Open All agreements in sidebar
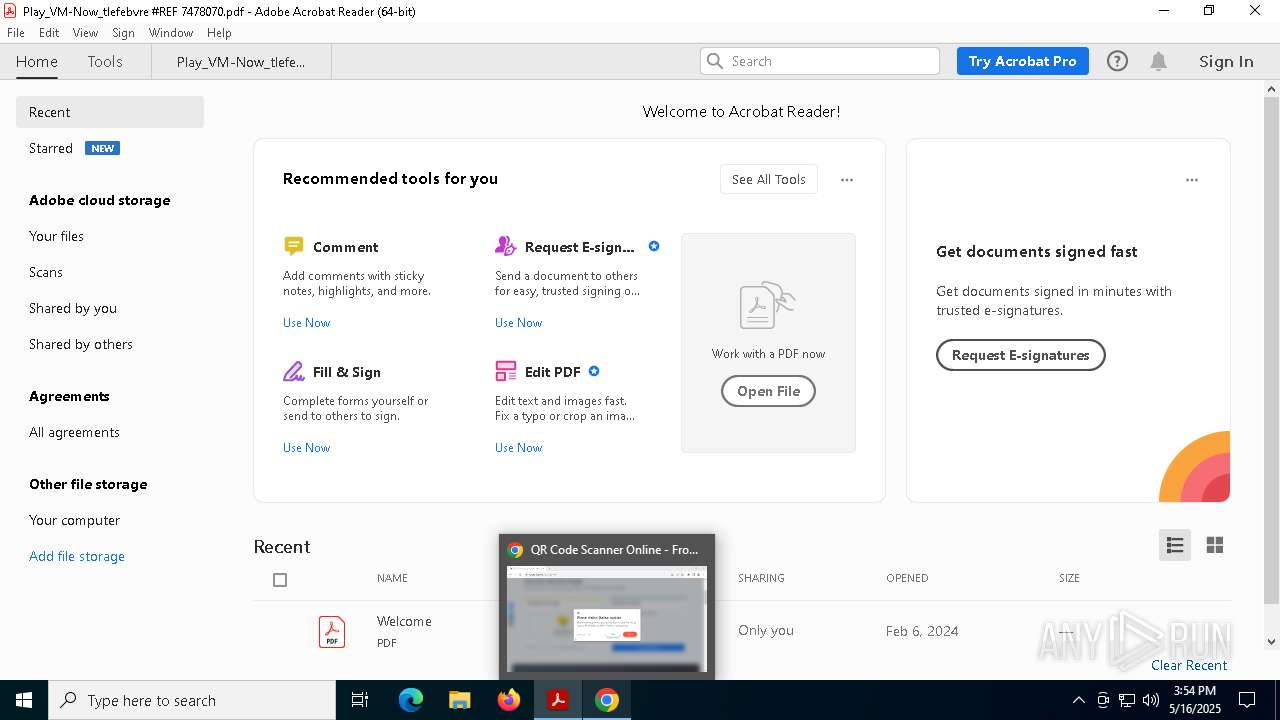 pos(74,432)
